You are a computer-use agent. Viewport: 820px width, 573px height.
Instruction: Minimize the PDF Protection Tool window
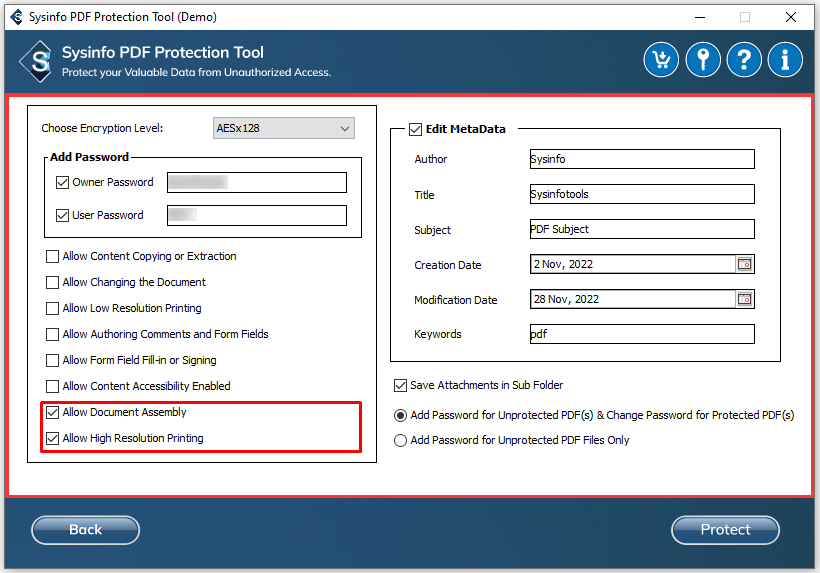(x=700, y=17)
